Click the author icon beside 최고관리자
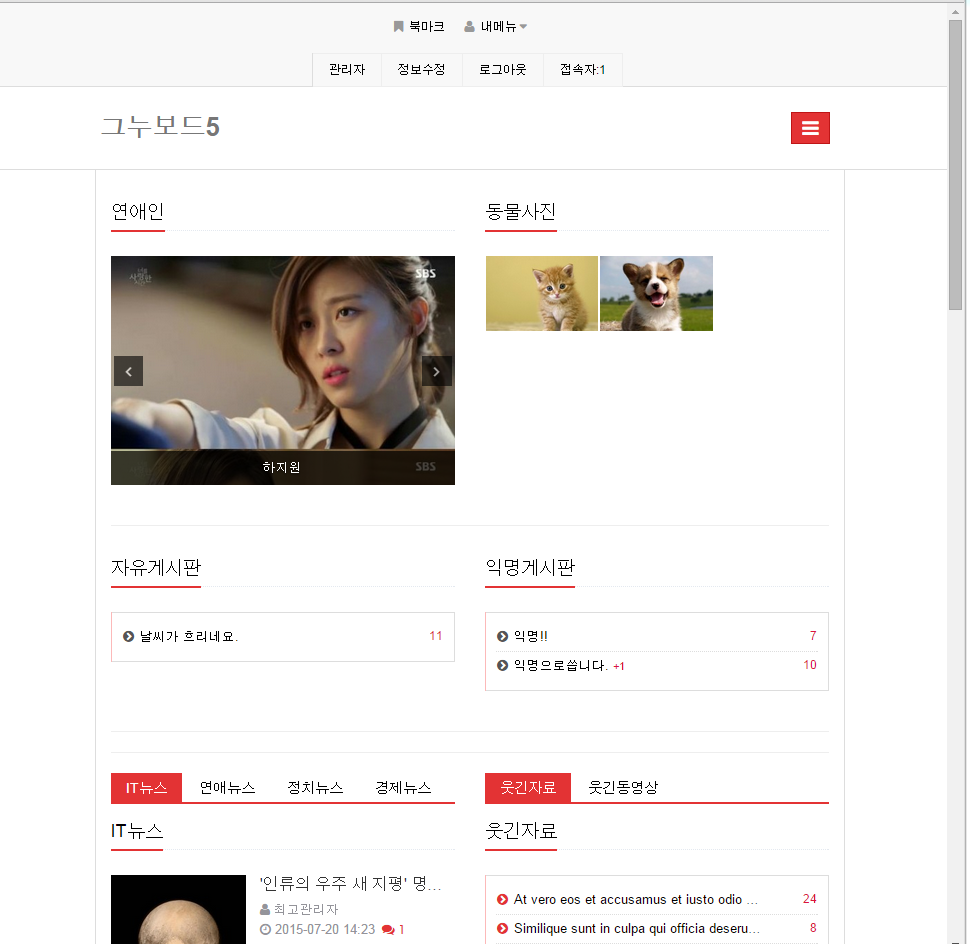Image resolution: width=970 pixels, height=944 pixels. coord(265,909)
